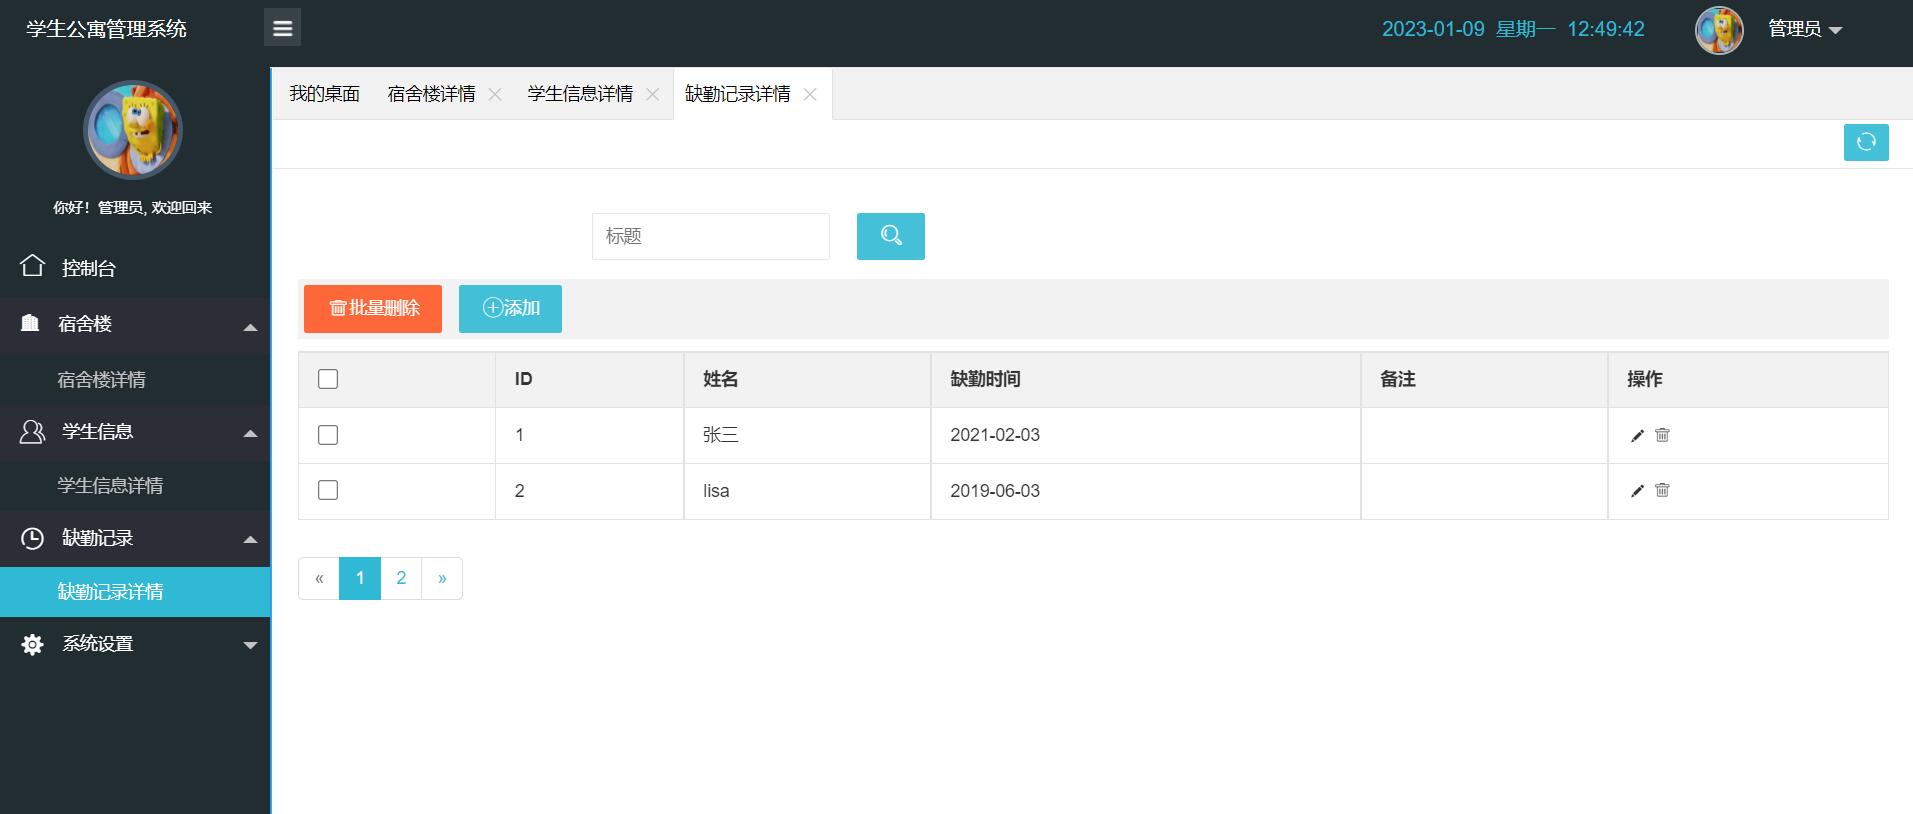Click the building icon beside 宿舍楼

coord(30,323)
